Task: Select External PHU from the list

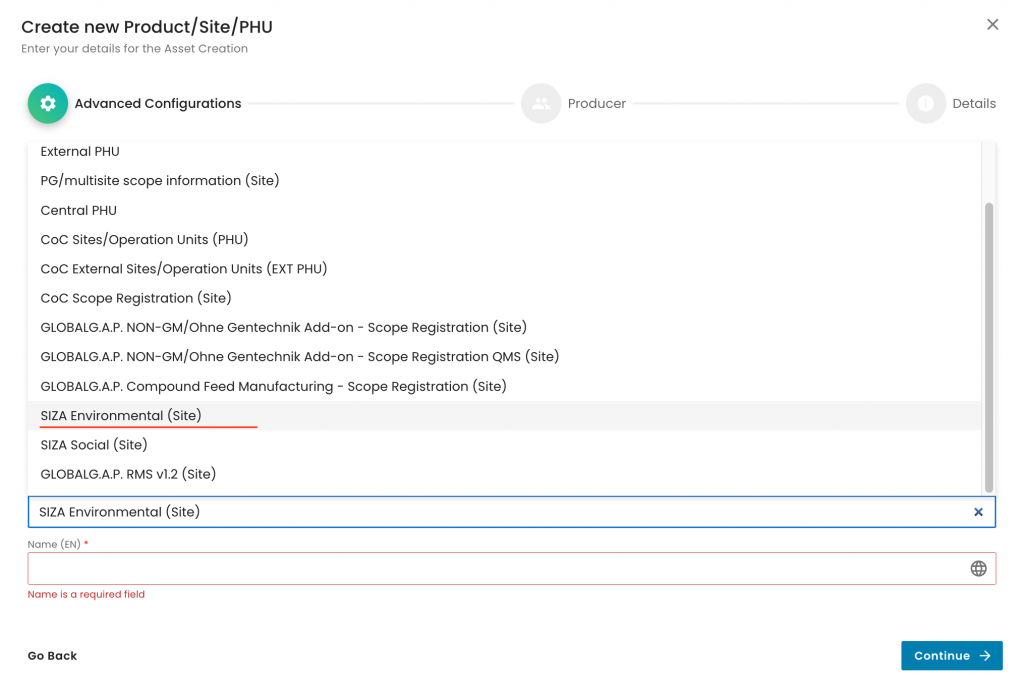Action: (x=80, y=152)
